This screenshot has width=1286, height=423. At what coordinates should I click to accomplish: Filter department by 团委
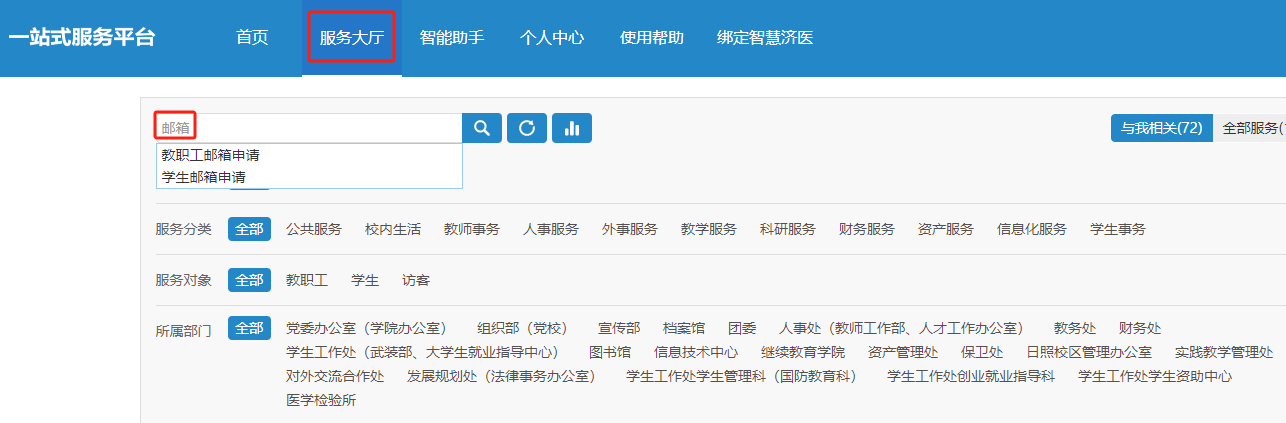(x=742, y=328)
